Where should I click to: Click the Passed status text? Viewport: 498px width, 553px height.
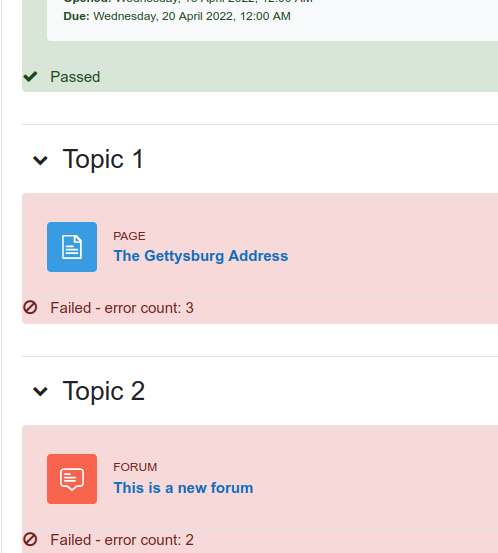pyautogui.click(x=75, y=77)
